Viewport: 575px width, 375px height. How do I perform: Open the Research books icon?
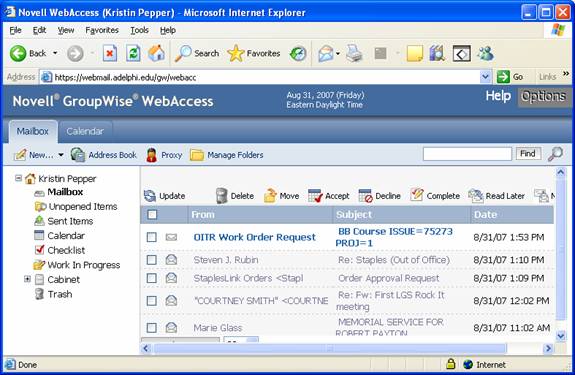click(x=437, y=54)
